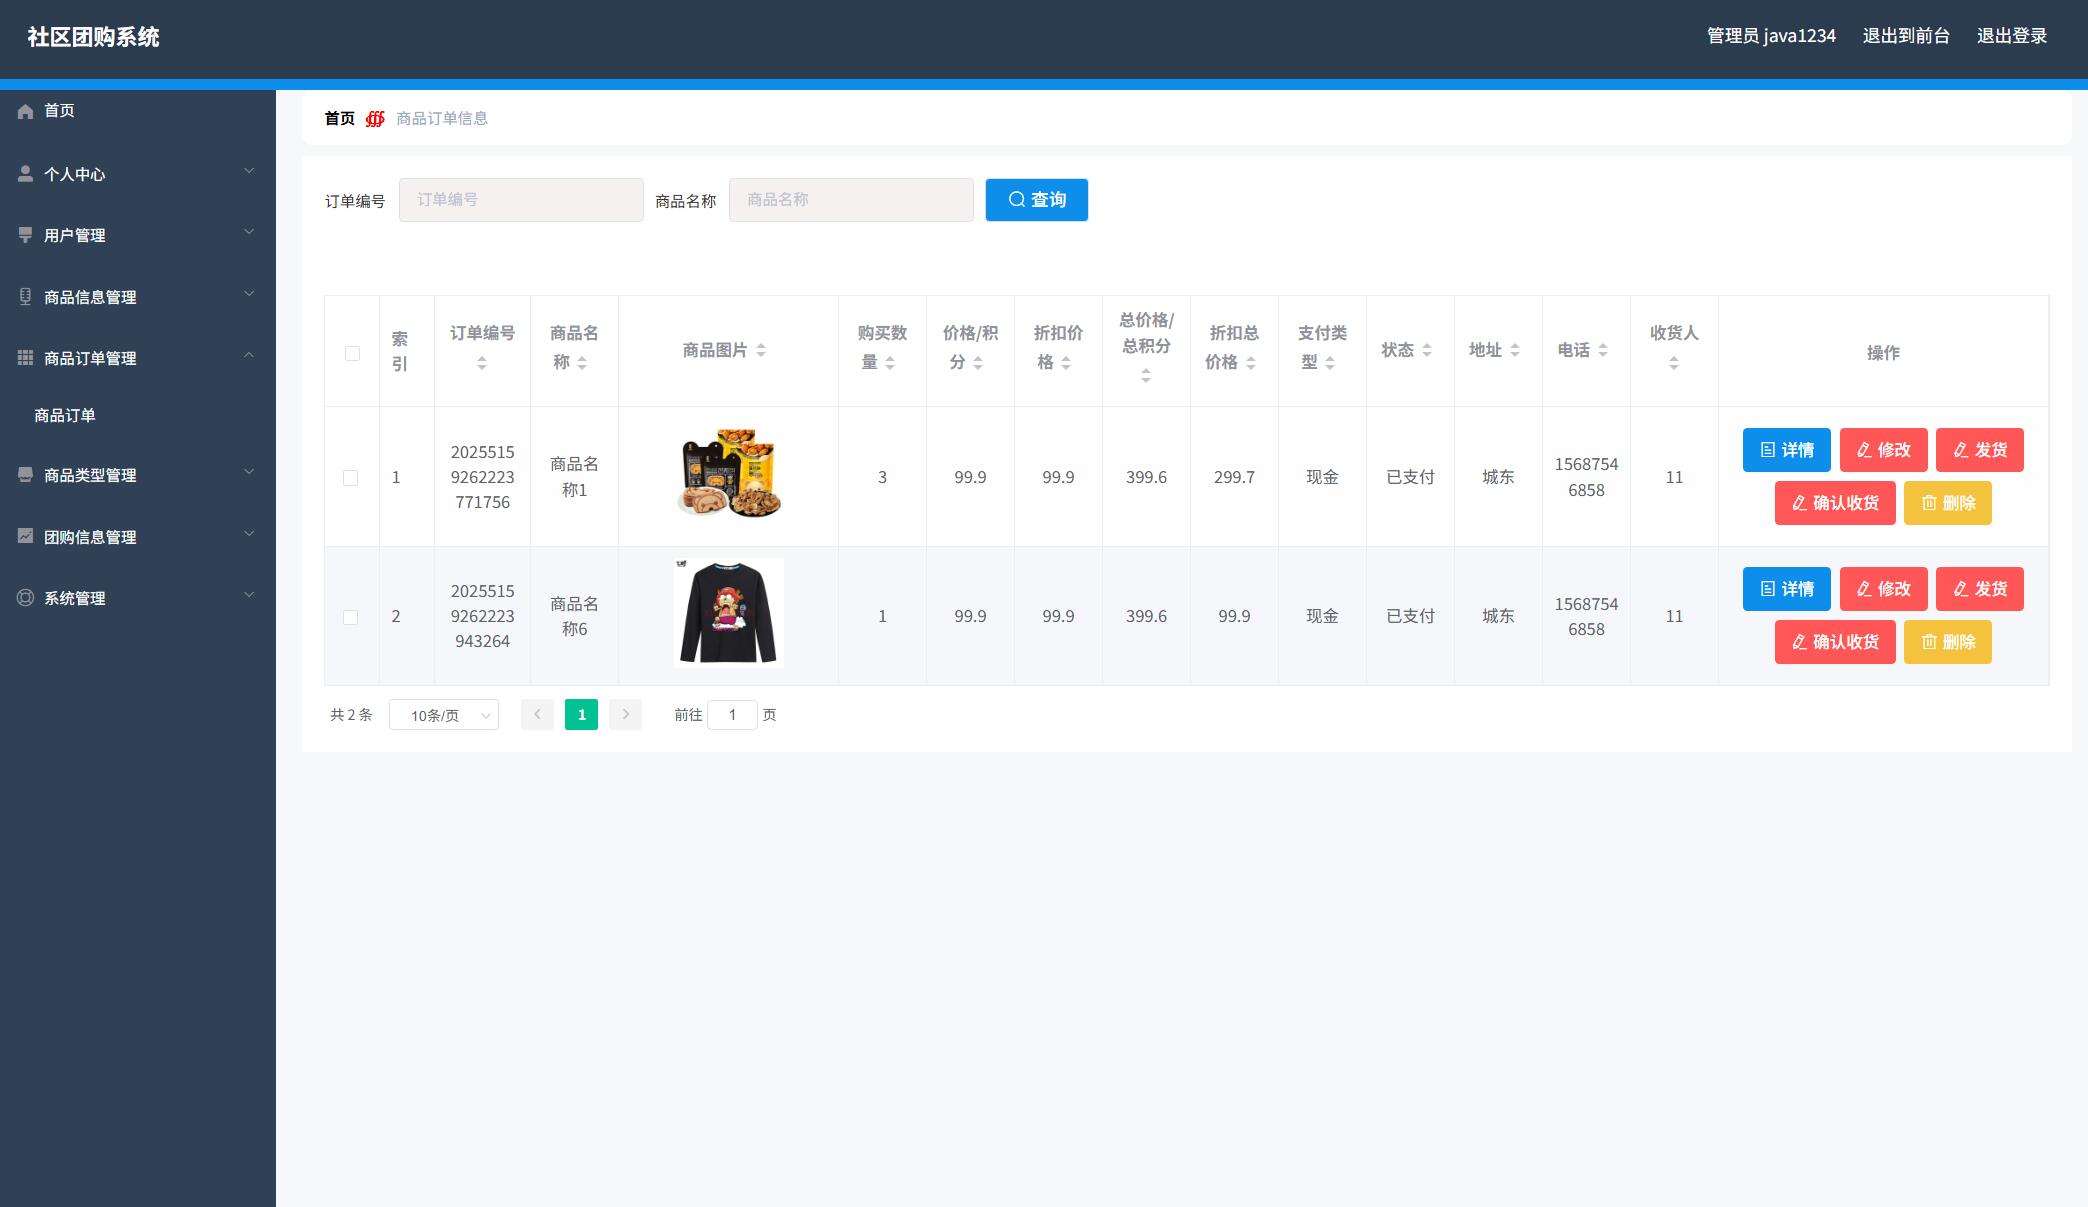Sort by 购买数量 column arrows
2088x1207 pixels.
point(890,363)
